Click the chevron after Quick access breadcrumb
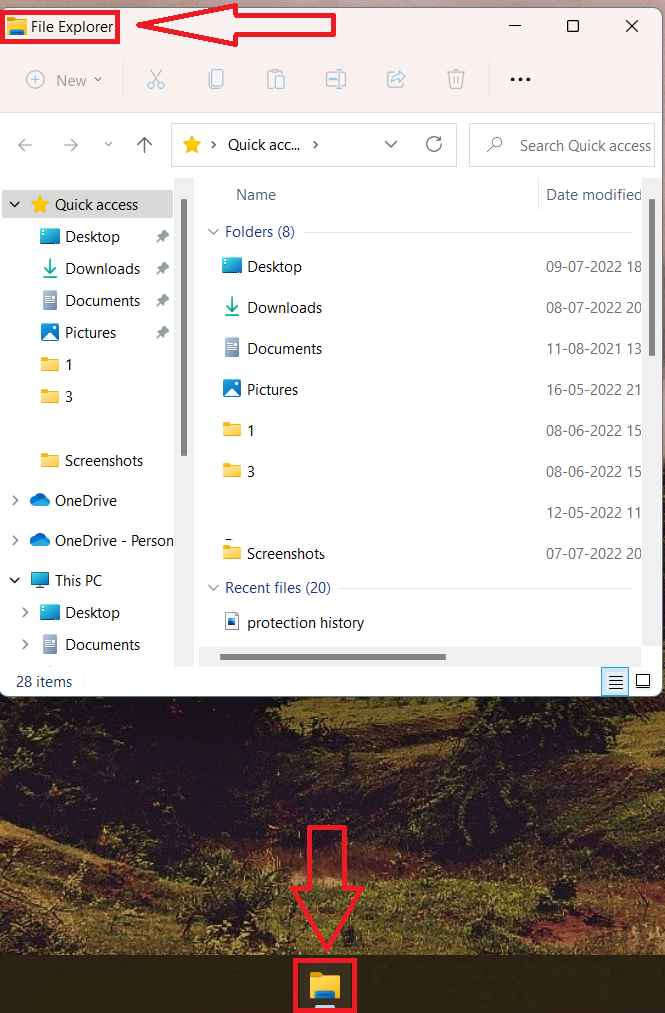This screenshot has height=1013, width=665. click(315, 145)
